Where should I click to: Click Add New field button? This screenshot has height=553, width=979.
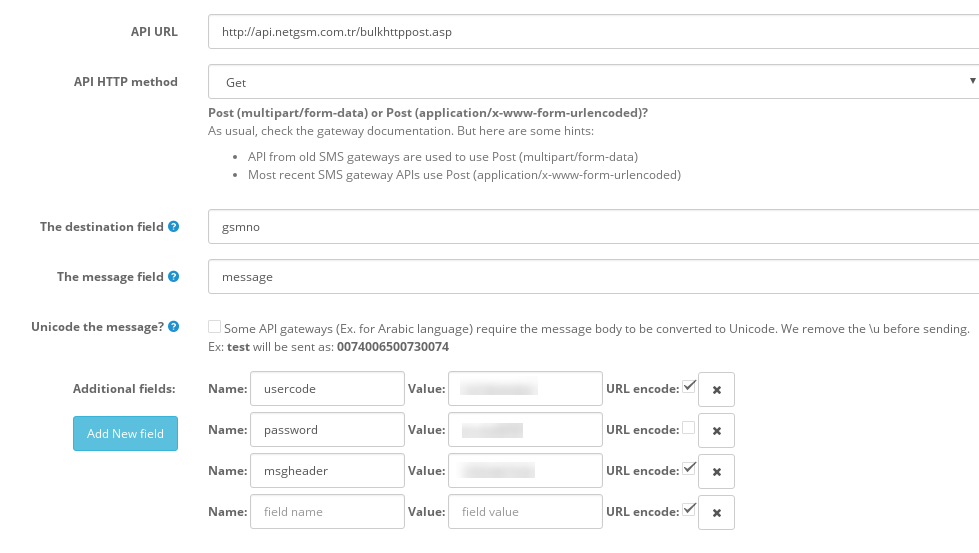click(x=125, y=433)
